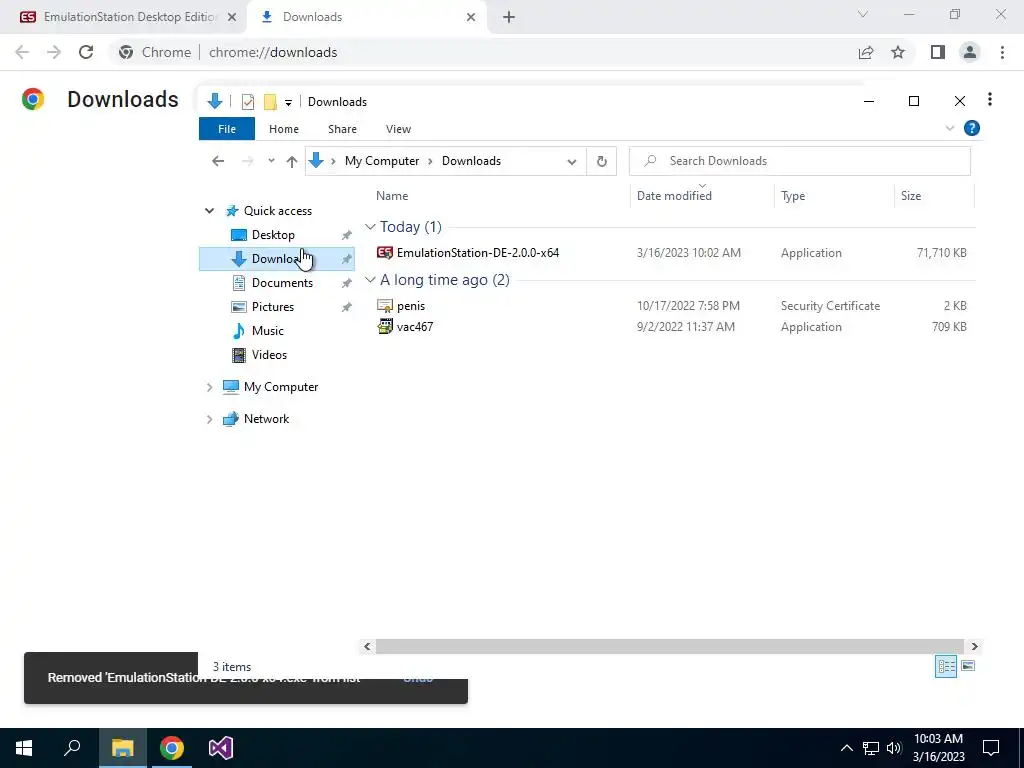Collapse A long time ago (2) group

click(x=370, y=280)
